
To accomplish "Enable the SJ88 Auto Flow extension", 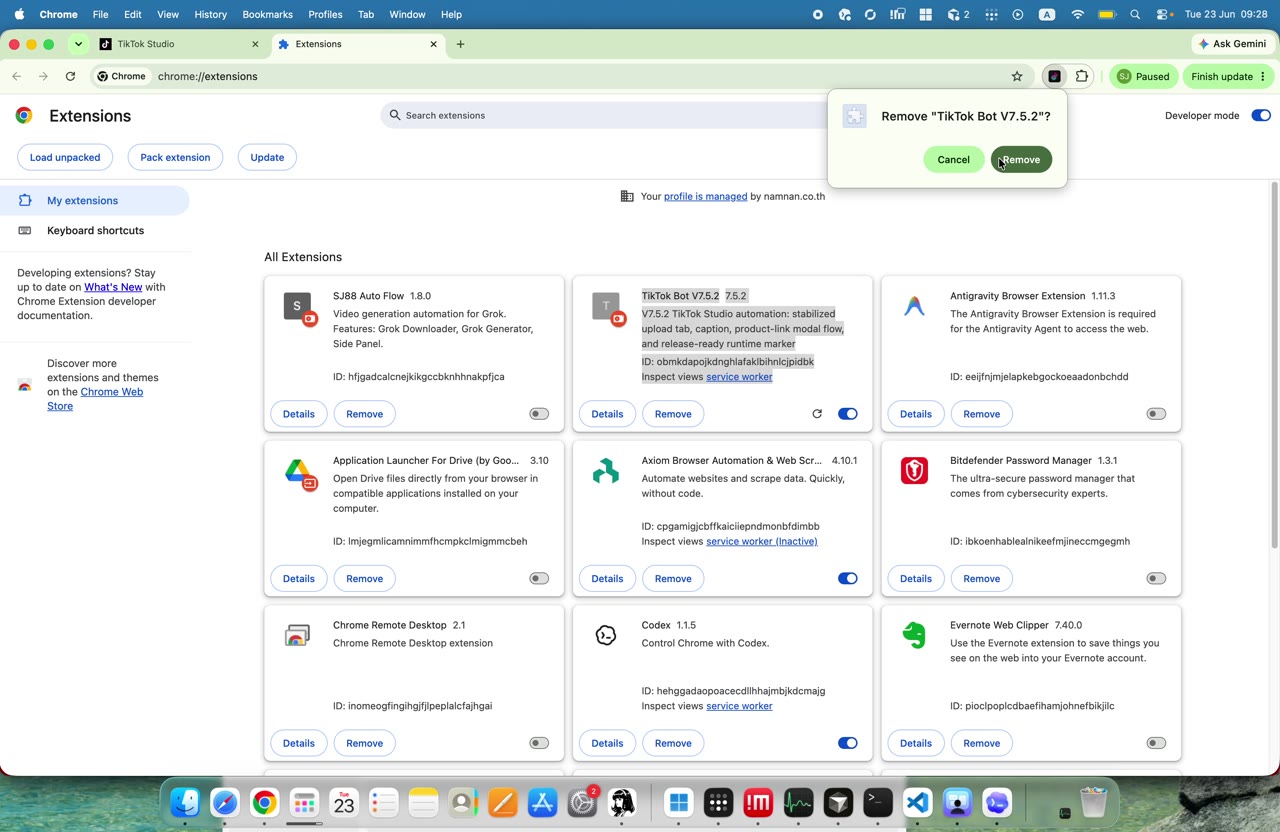I will pyautogui.click(x=539, y=414).
